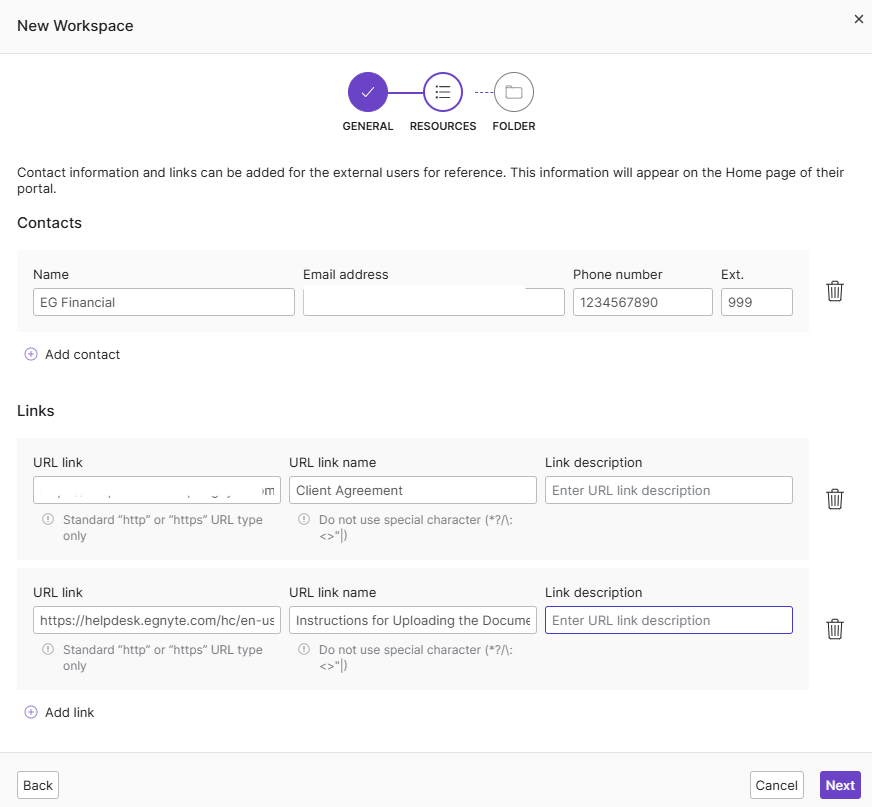This screenshot has width=872, height=807.
Task: Delete the Client Agreement link row
Action: coord(835,499)
